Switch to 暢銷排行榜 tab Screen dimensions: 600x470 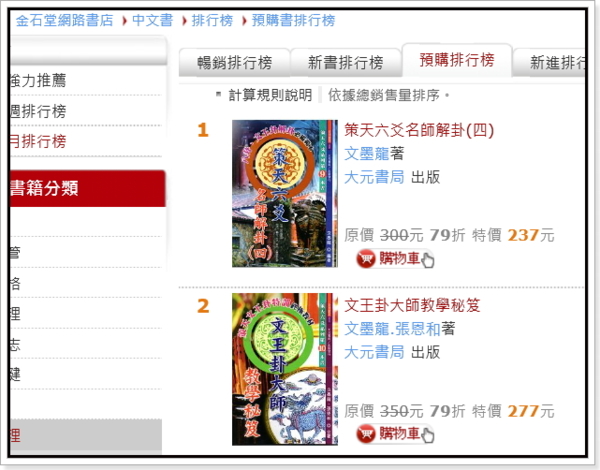[x=234, y=62]
